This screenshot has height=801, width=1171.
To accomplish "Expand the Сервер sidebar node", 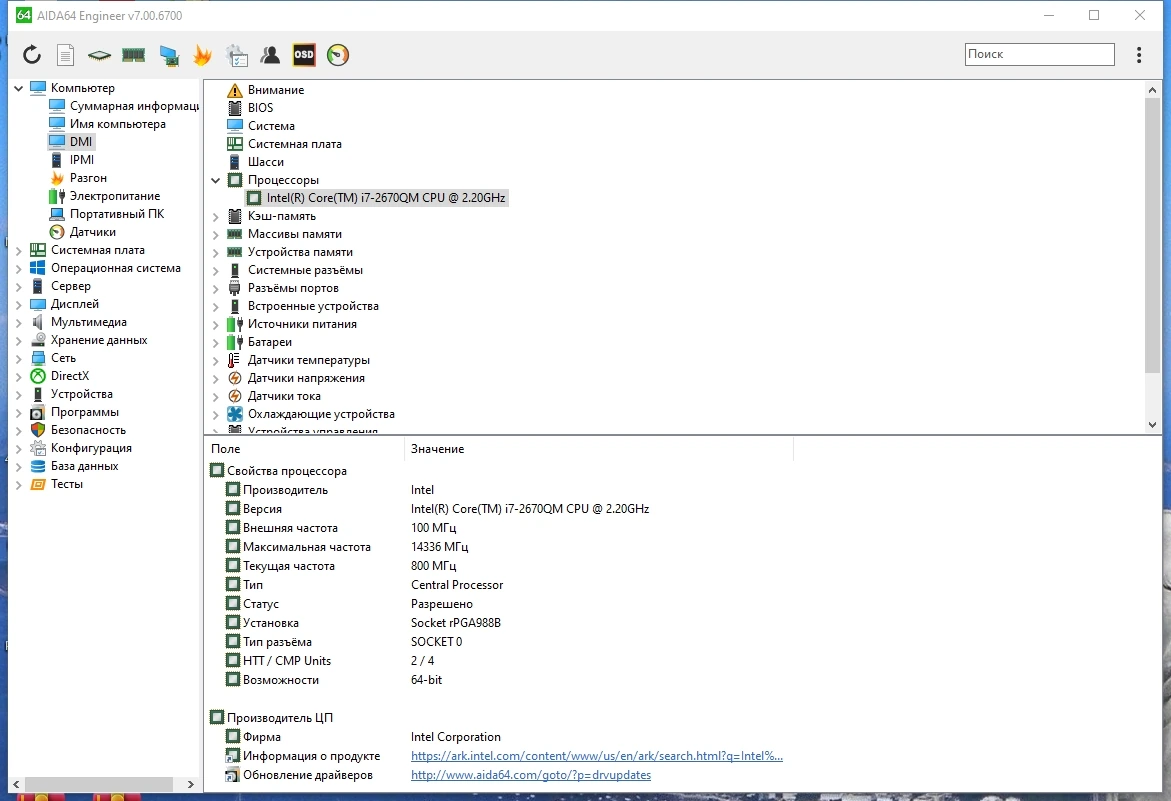I will coord(19,286).
